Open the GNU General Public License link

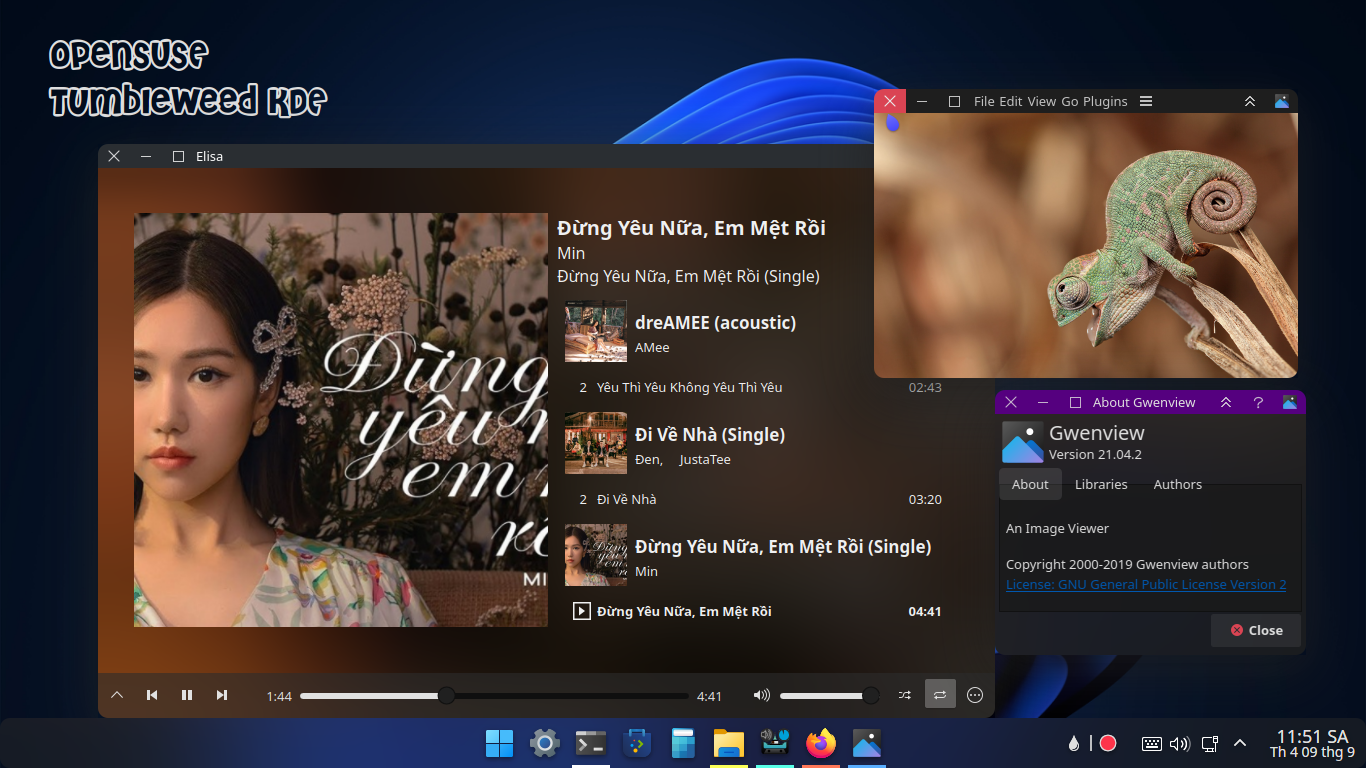pos(1146,584)
